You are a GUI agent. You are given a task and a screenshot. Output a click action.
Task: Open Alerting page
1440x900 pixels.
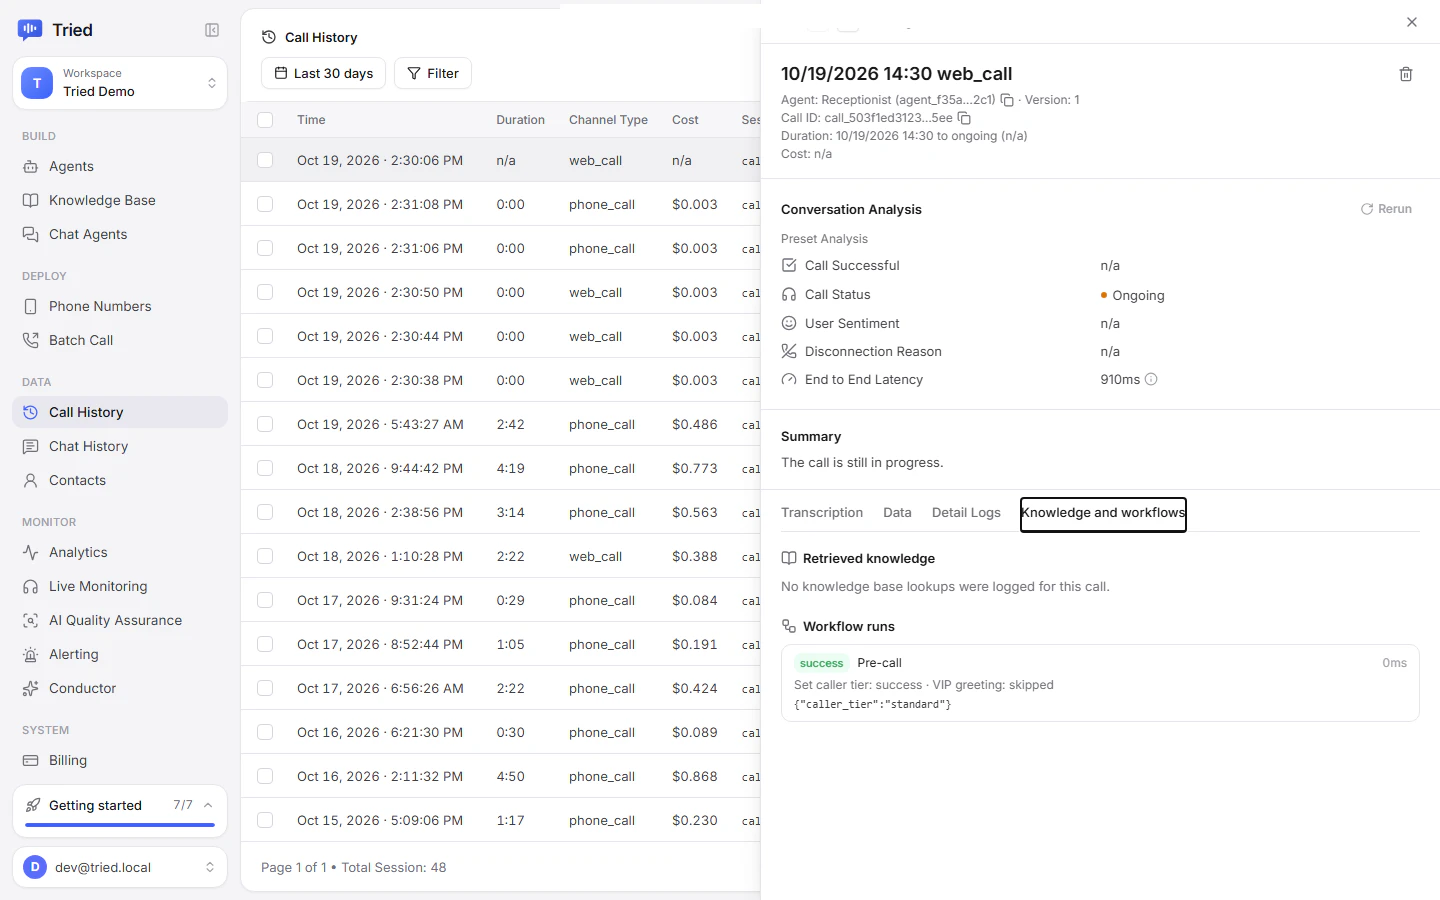120,654
